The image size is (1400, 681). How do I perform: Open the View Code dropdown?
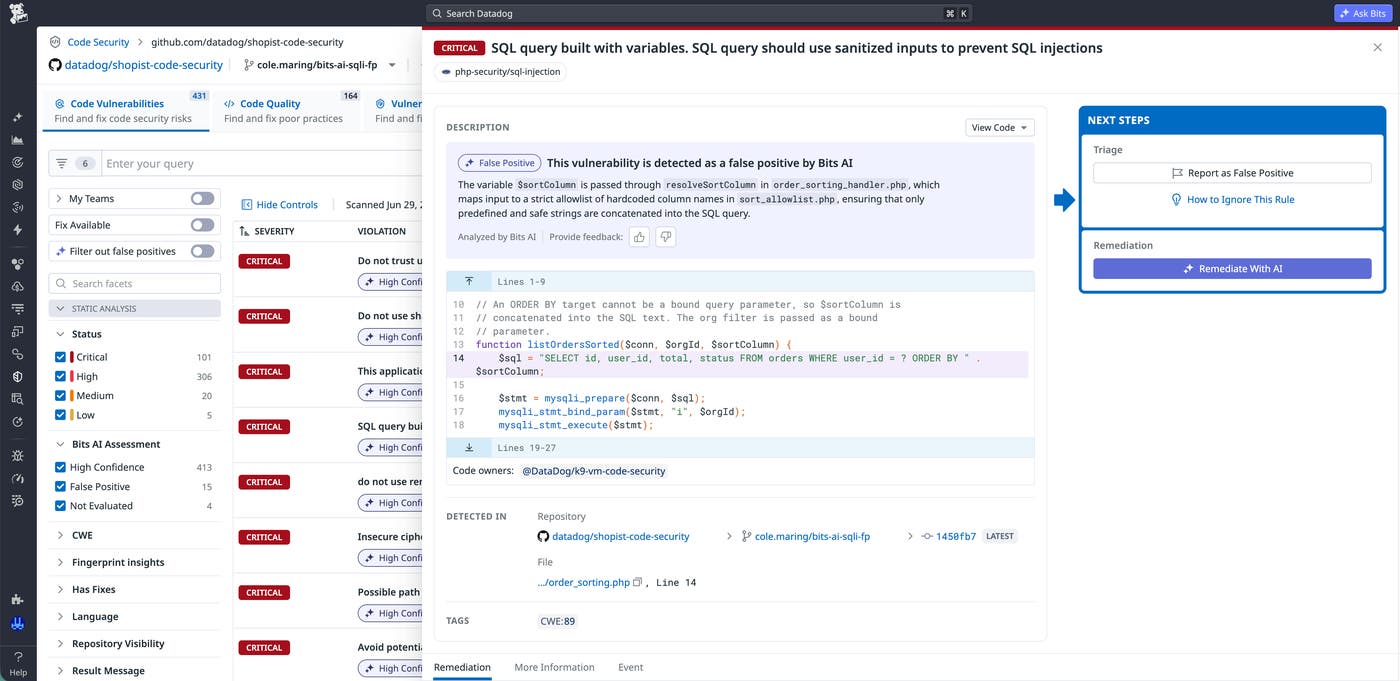(x=1000, y=128)
